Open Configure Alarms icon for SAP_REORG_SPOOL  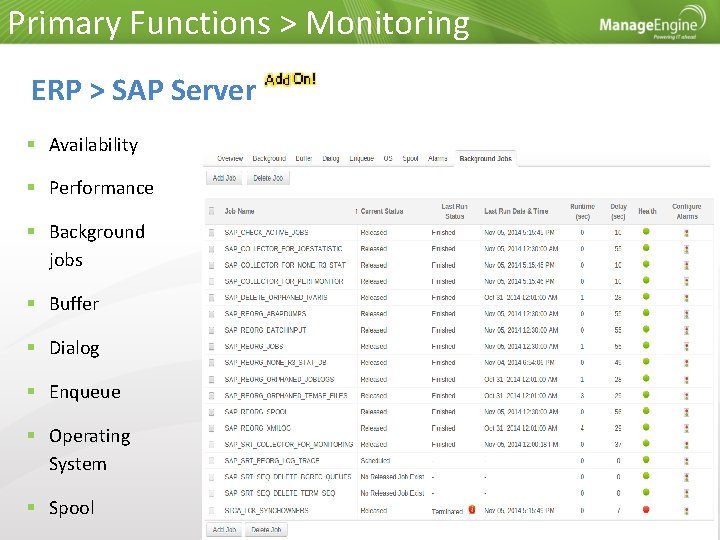tap(686, 412)
